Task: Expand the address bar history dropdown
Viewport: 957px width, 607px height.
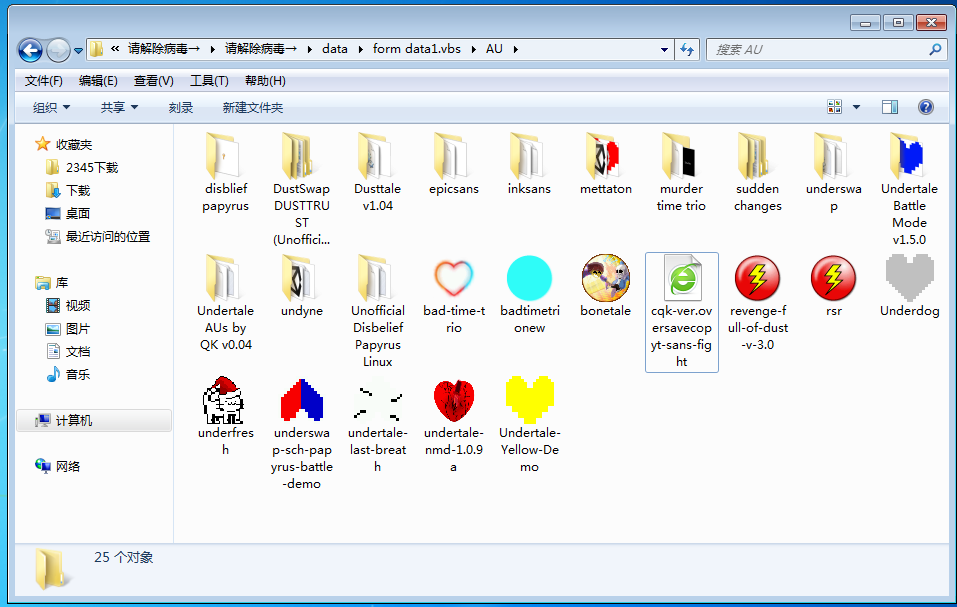Action: (x=665, y=49)
